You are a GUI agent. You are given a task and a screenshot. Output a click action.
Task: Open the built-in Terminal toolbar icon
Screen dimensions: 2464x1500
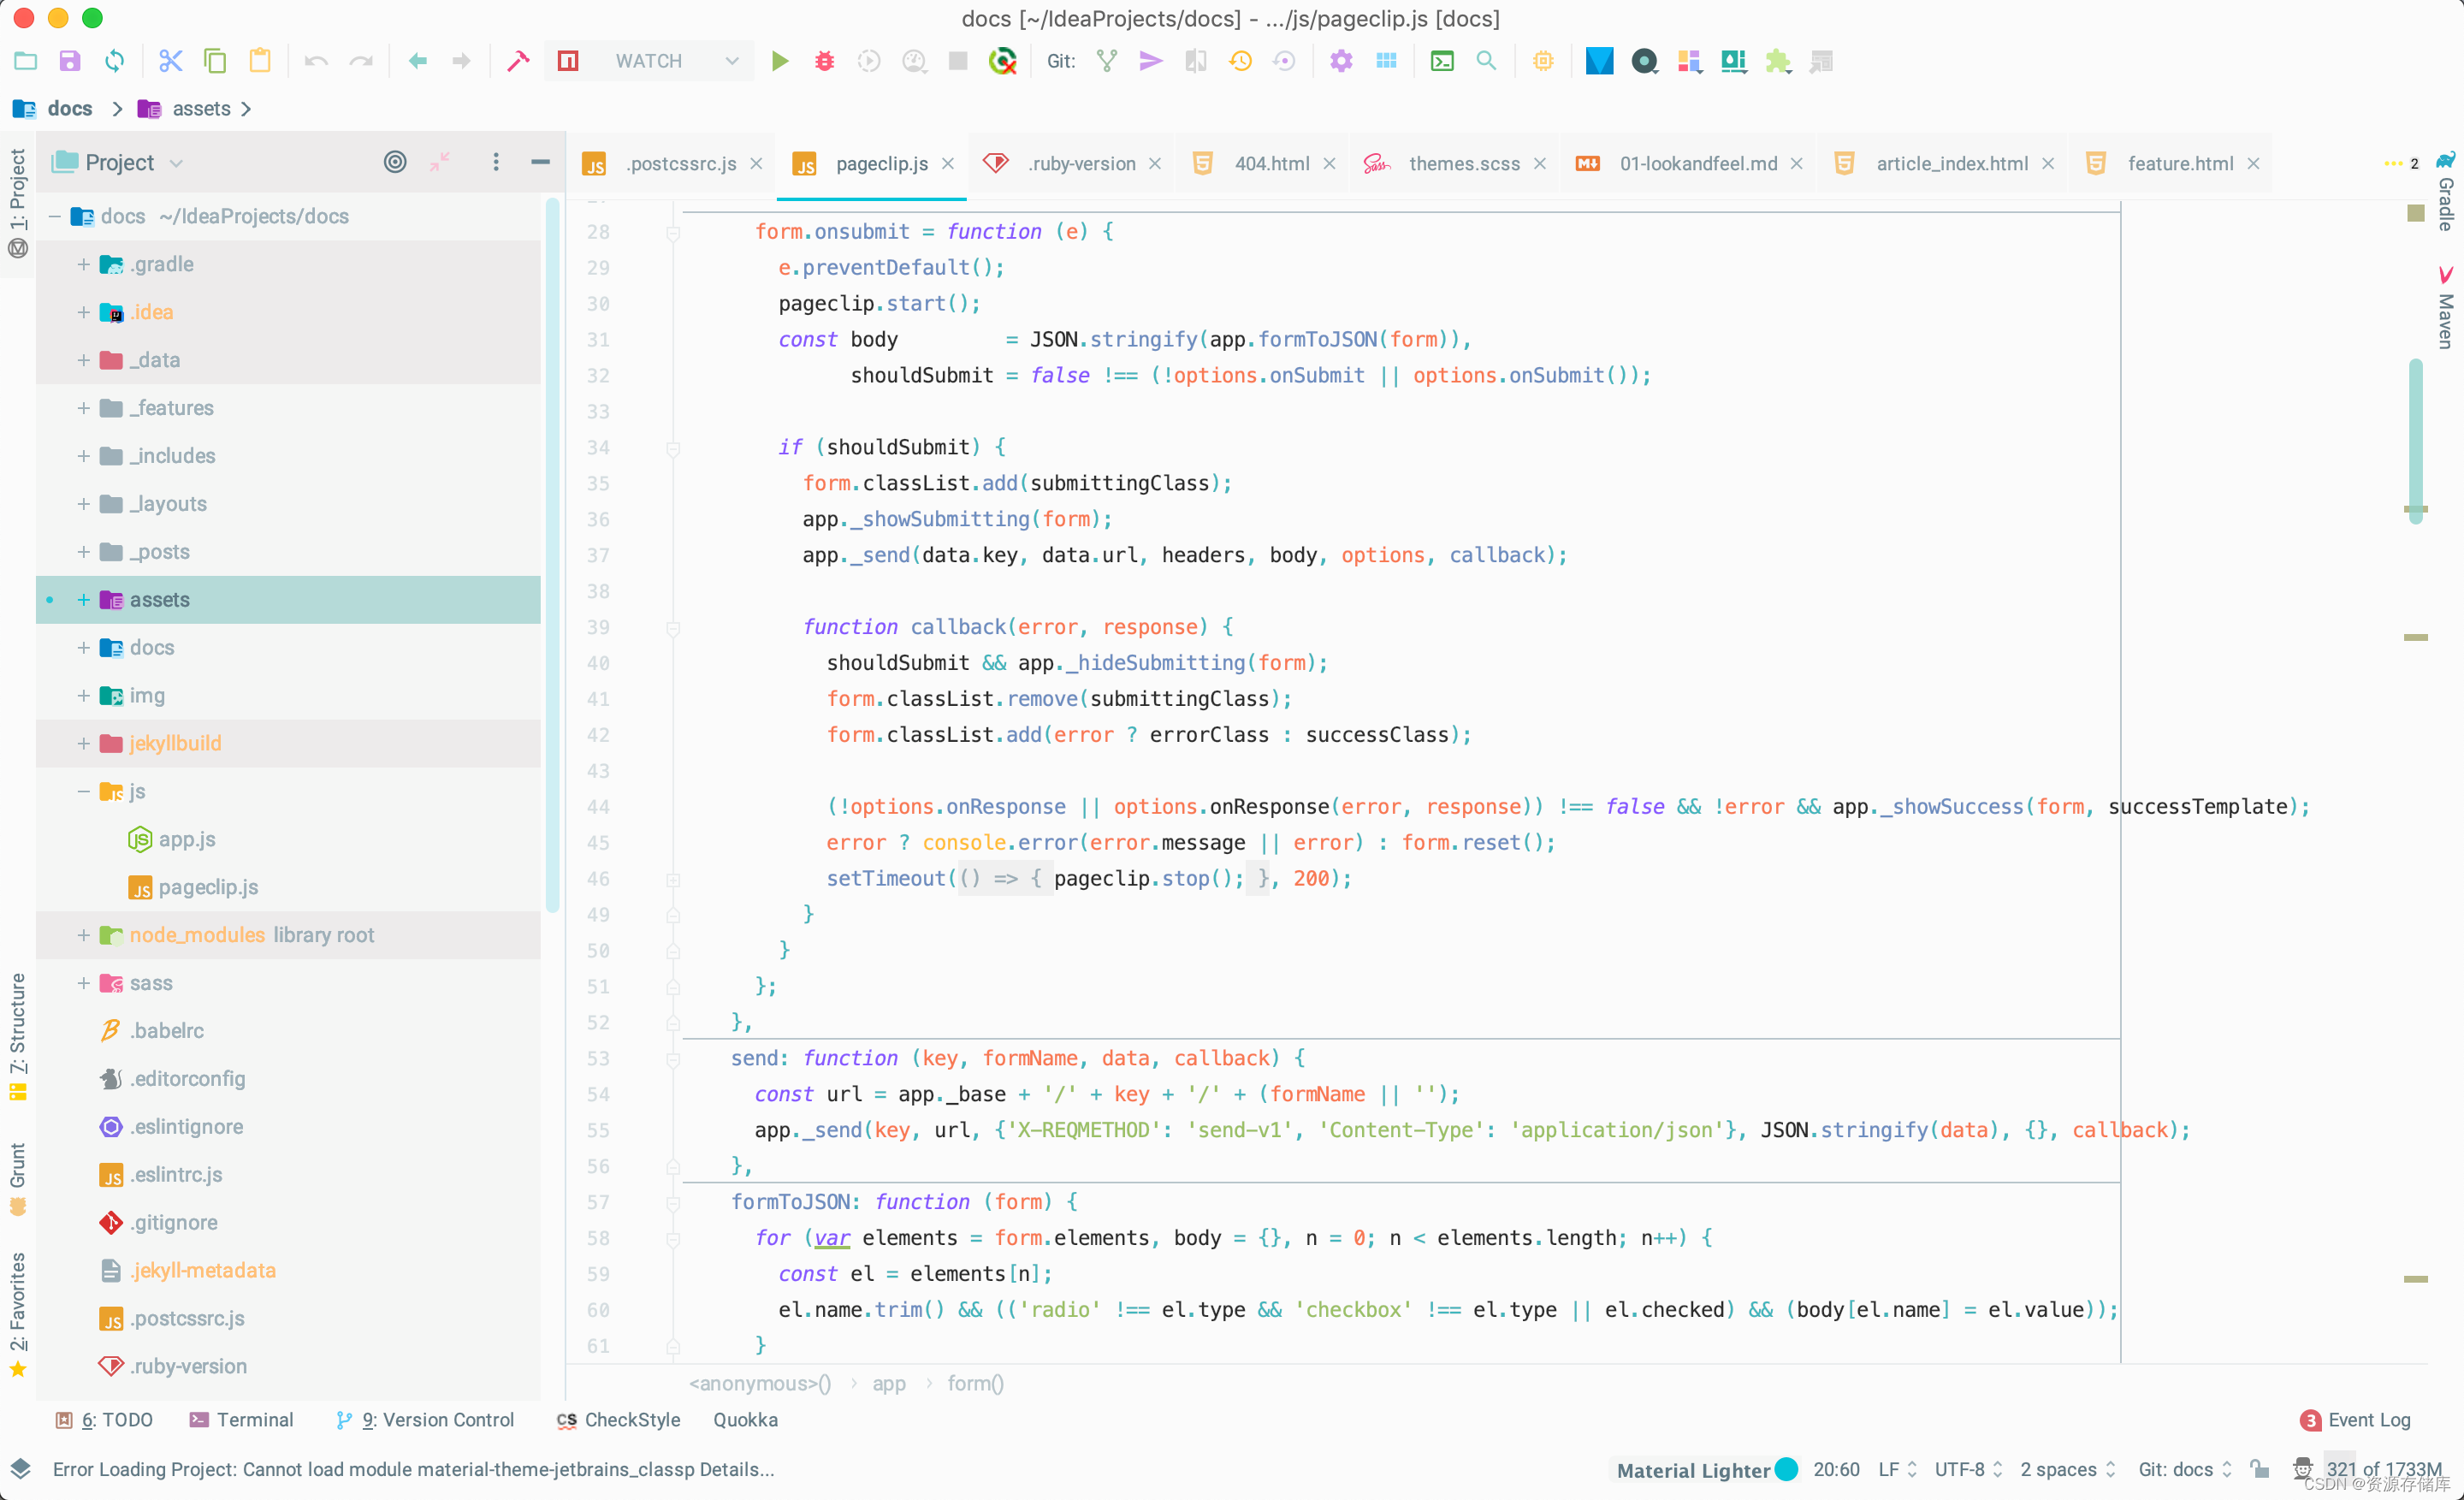click(x=1442, y=61)
